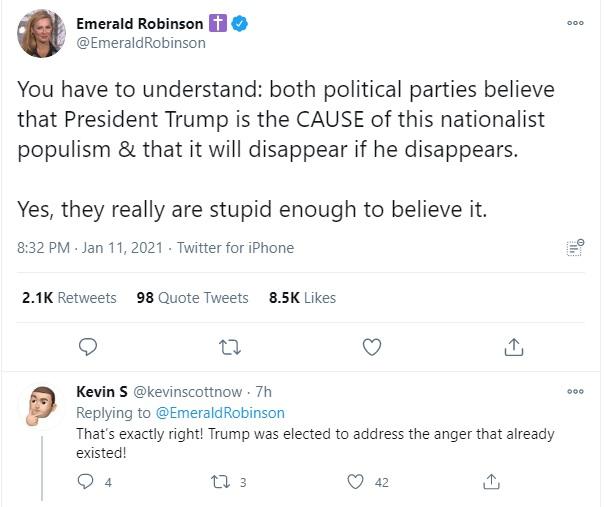View the 8.5K Likes list
Image resolution: width=606 pixels, height=507 pixels.
[302, 298]
